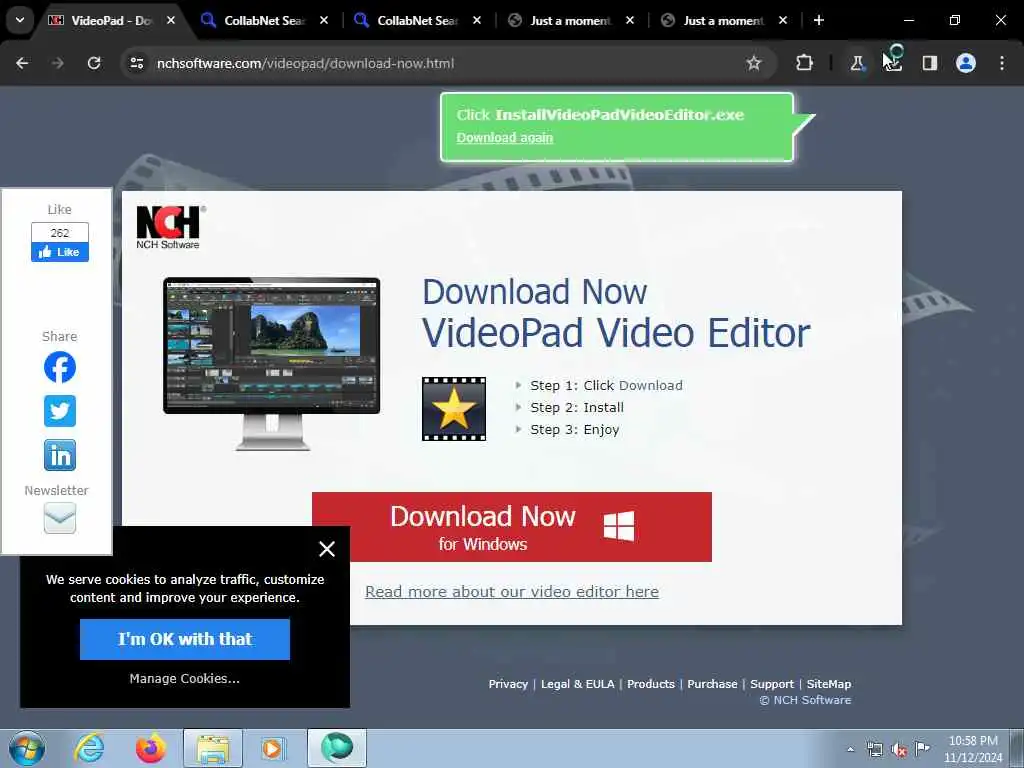Open the downloads toolbar icon
The image size is (1024, 768).
[x=893, y=63]
